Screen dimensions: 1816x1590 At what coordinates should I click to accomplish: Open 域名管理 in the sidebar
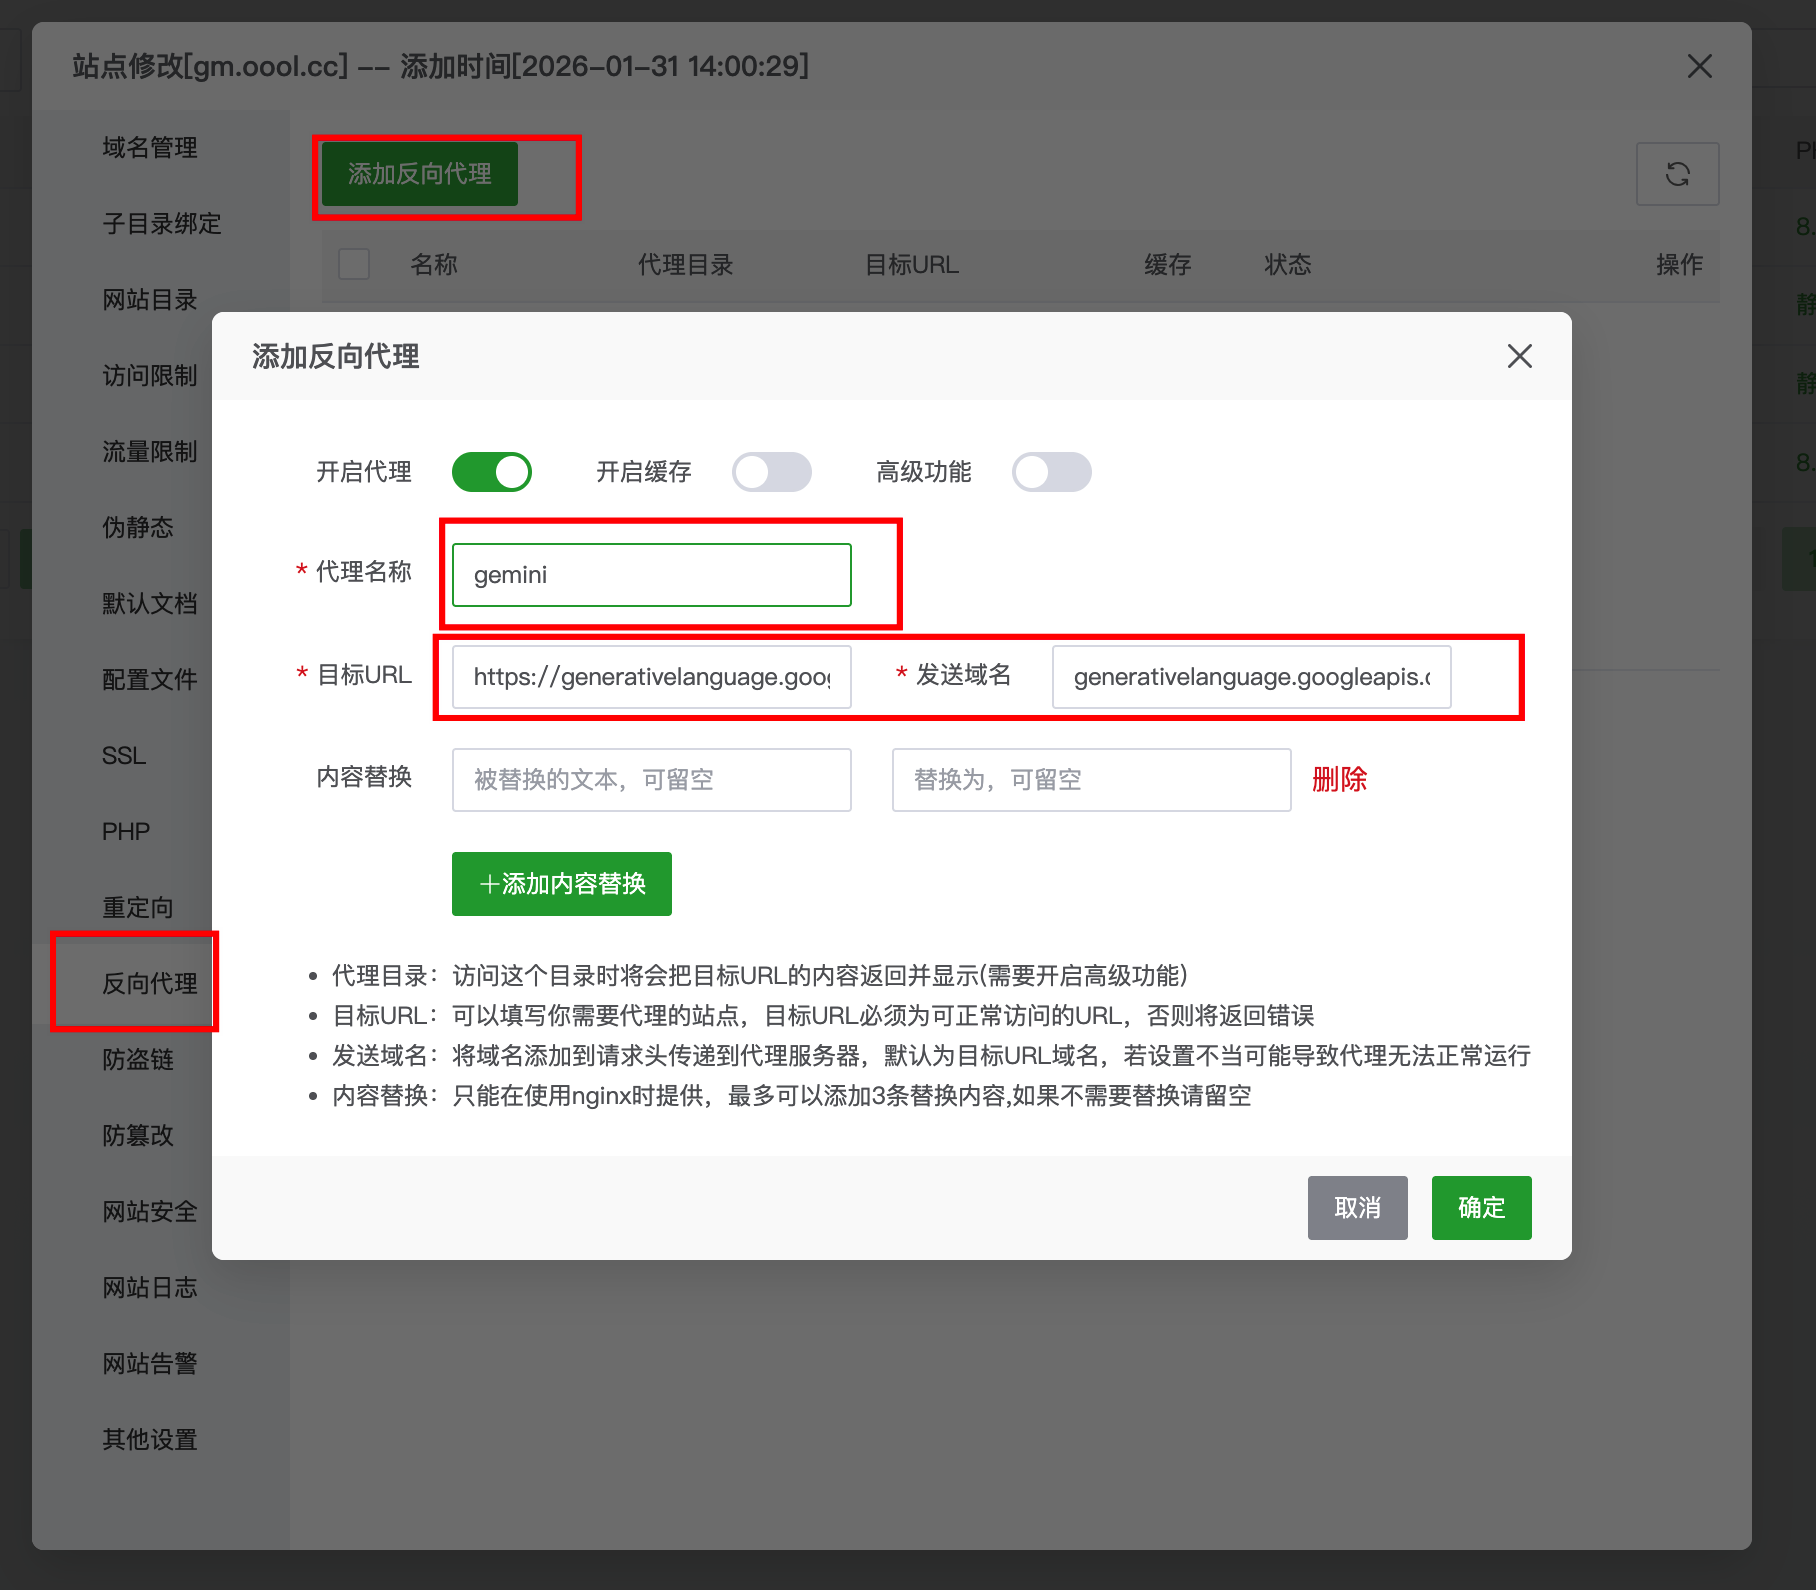coord(148,147)
